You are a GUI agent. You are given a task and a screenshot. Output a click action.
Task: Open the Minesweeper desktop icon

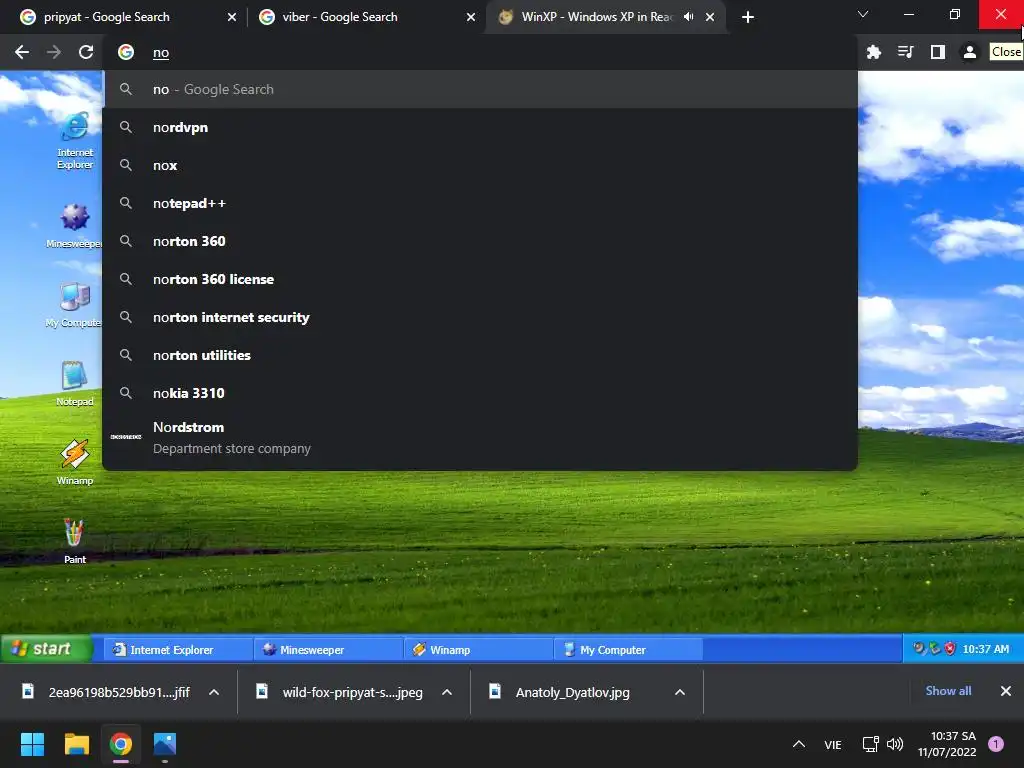74,226
